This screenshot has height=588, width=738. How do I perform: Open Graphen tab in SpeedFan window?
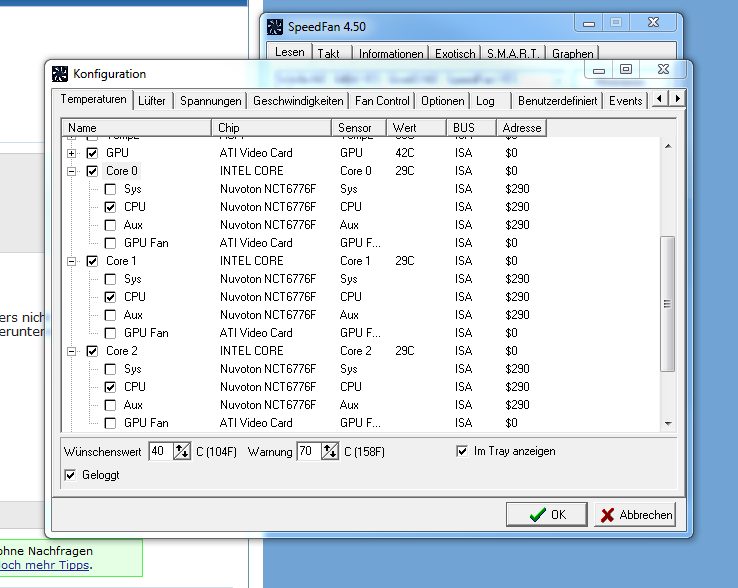(572, 54)
